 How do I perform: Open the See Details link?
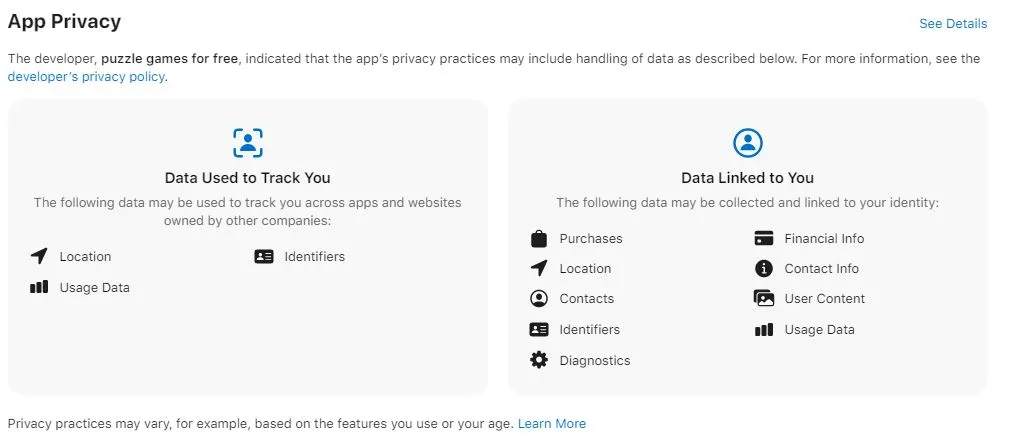[953, 23]
